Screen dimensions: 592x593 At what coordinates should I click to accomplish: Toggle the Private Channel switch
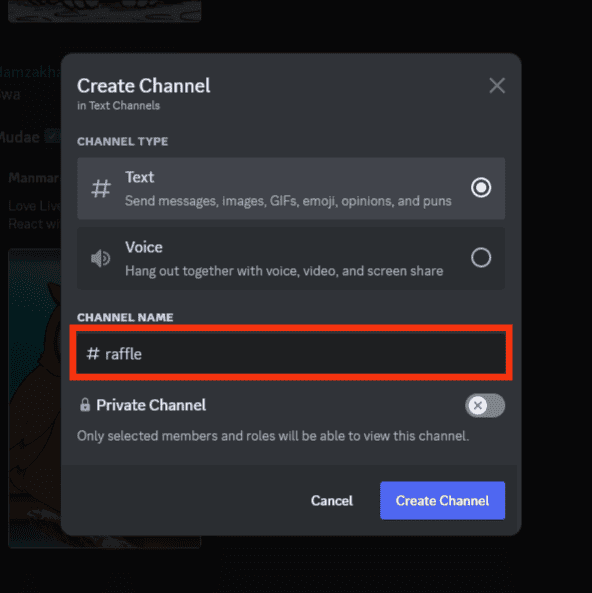[x=485, y=405]
